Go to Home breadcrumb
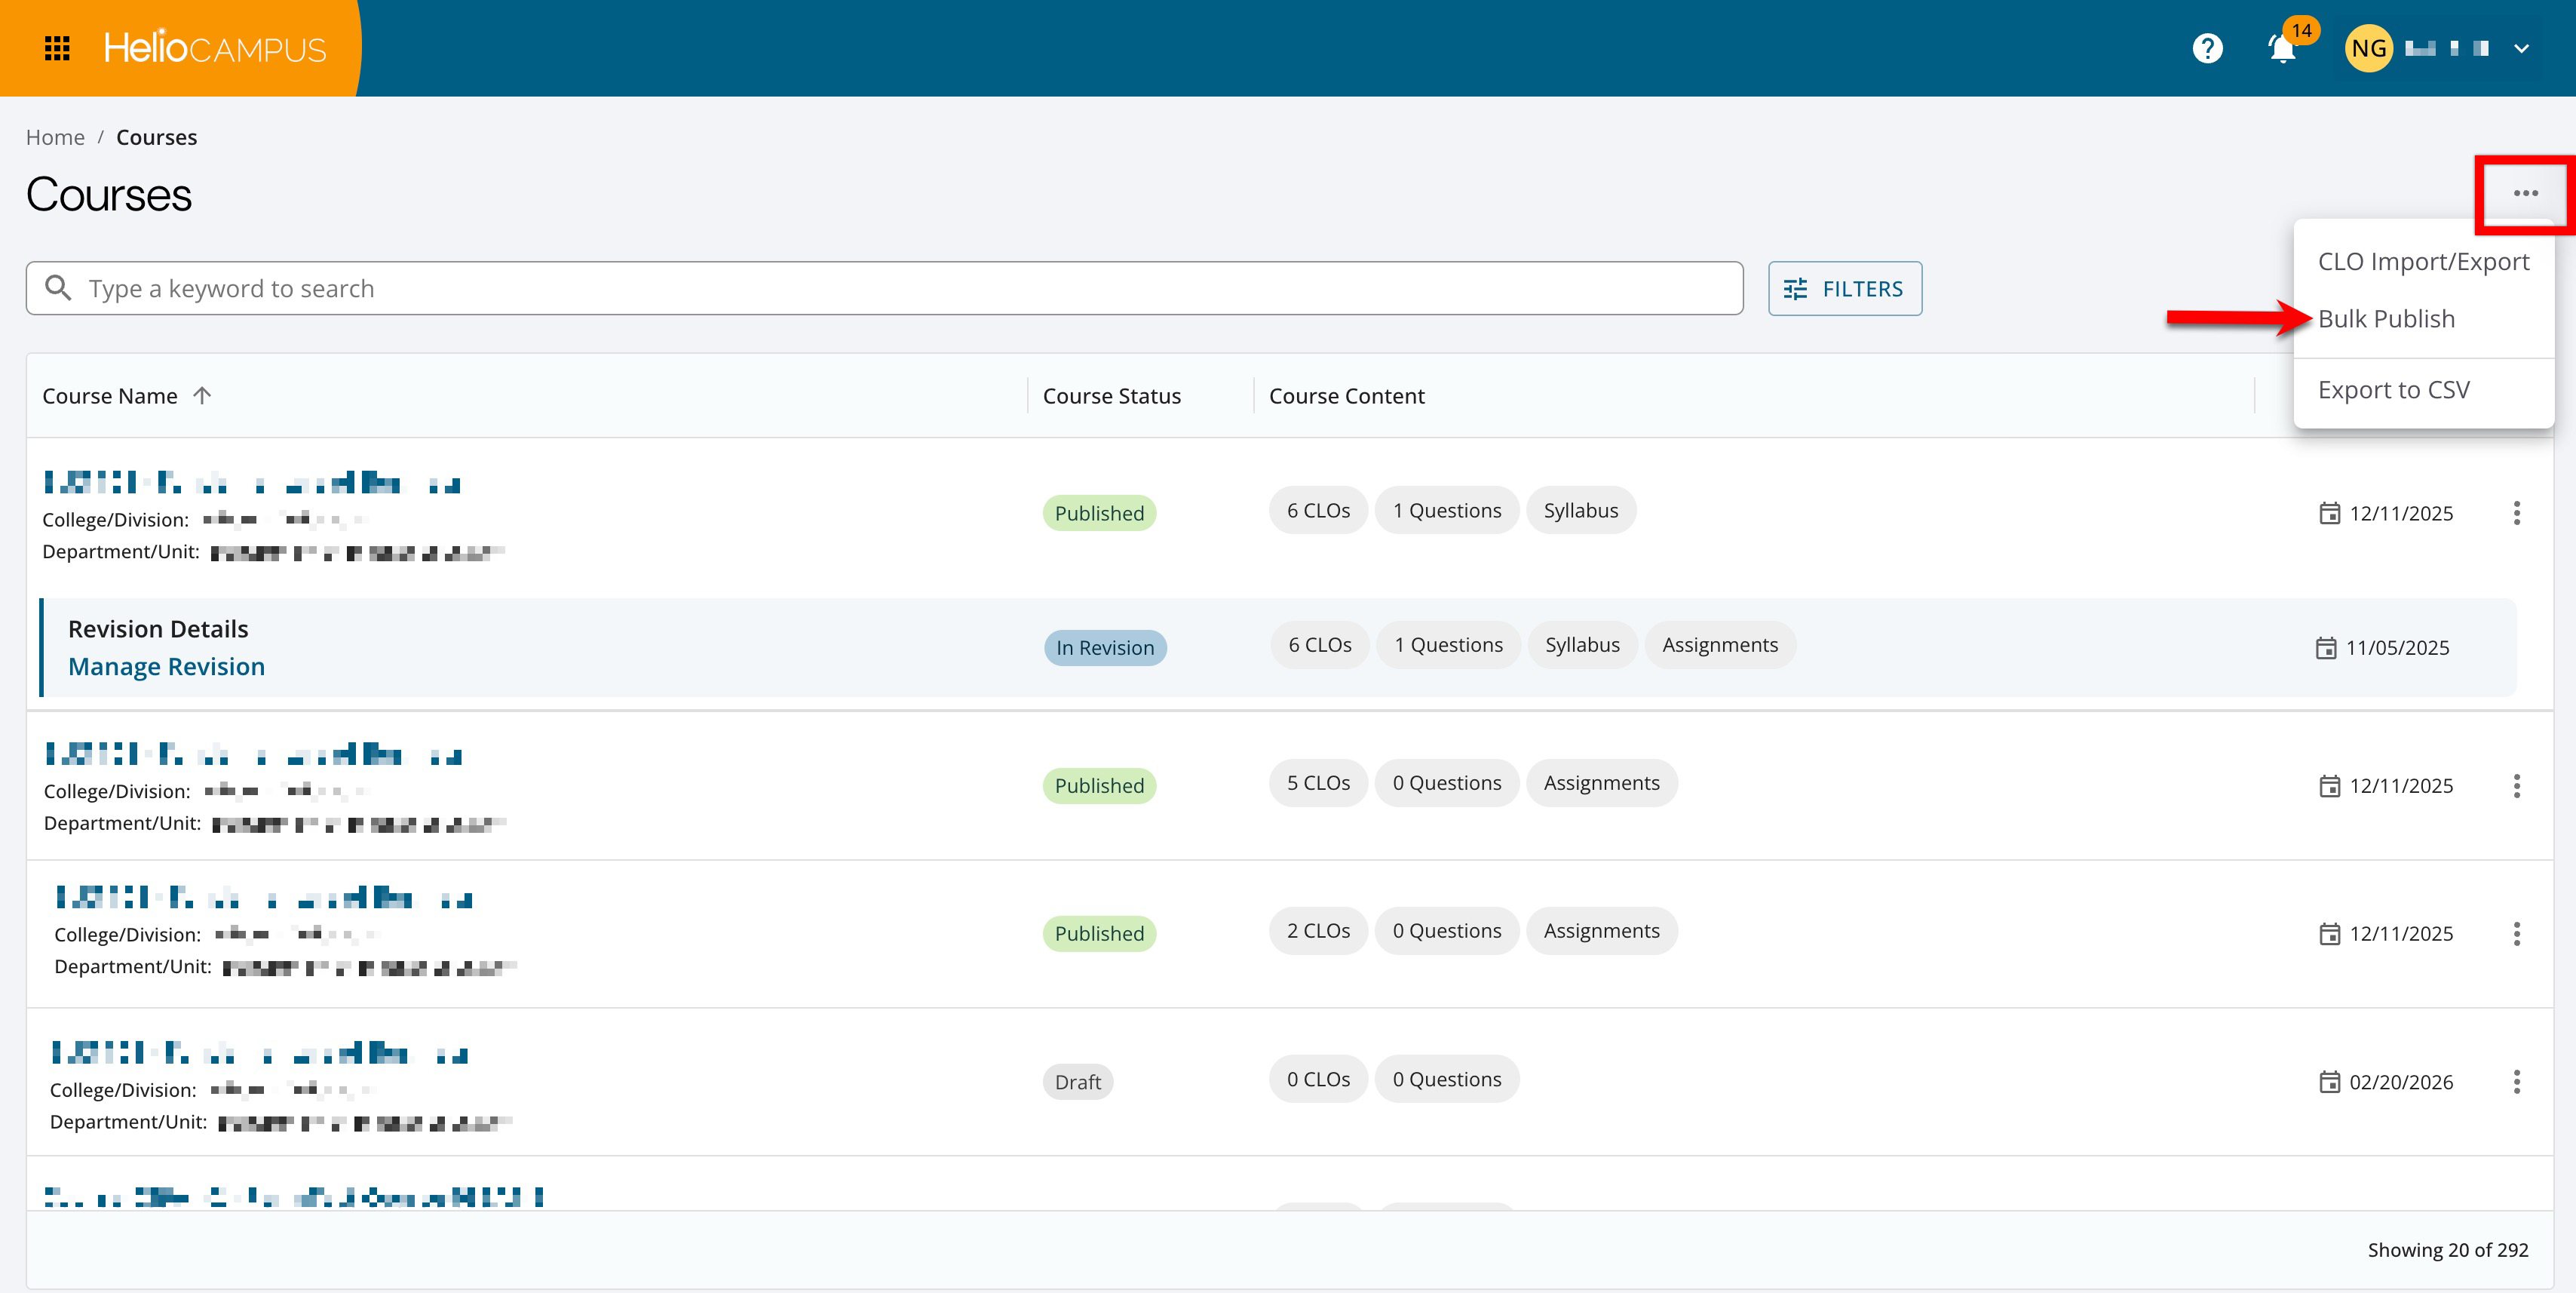Viewport: 2576px width, 1293px height. 55,137
